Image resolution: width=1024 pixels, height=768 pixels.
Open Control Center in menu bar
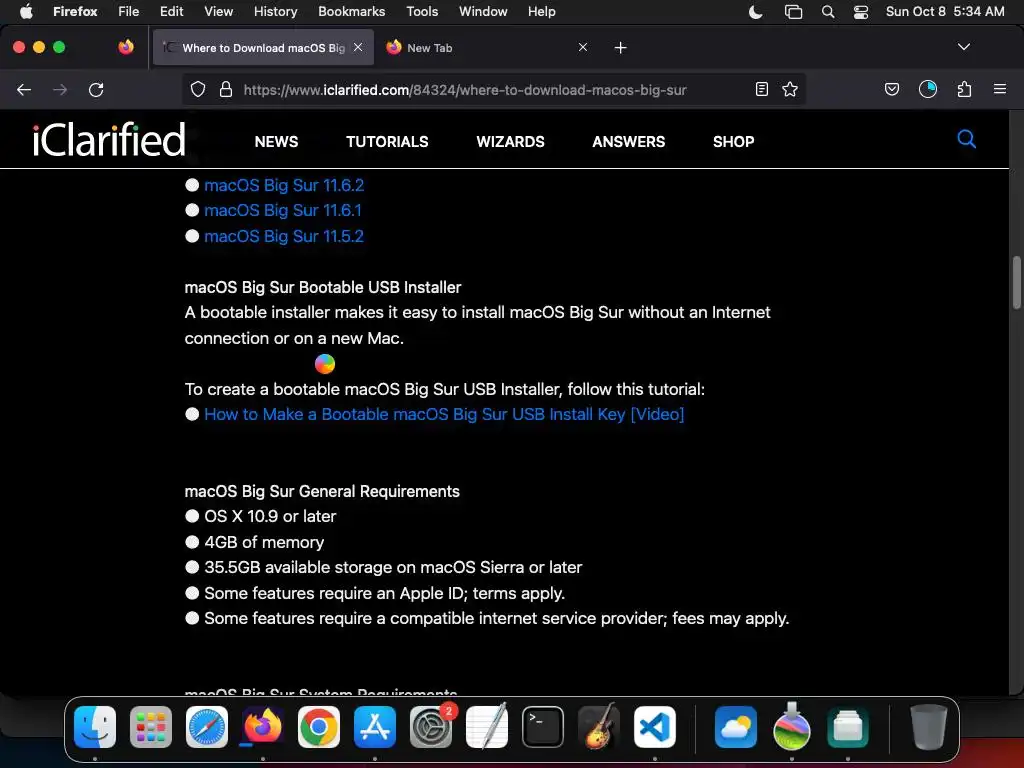pos(861,11)
